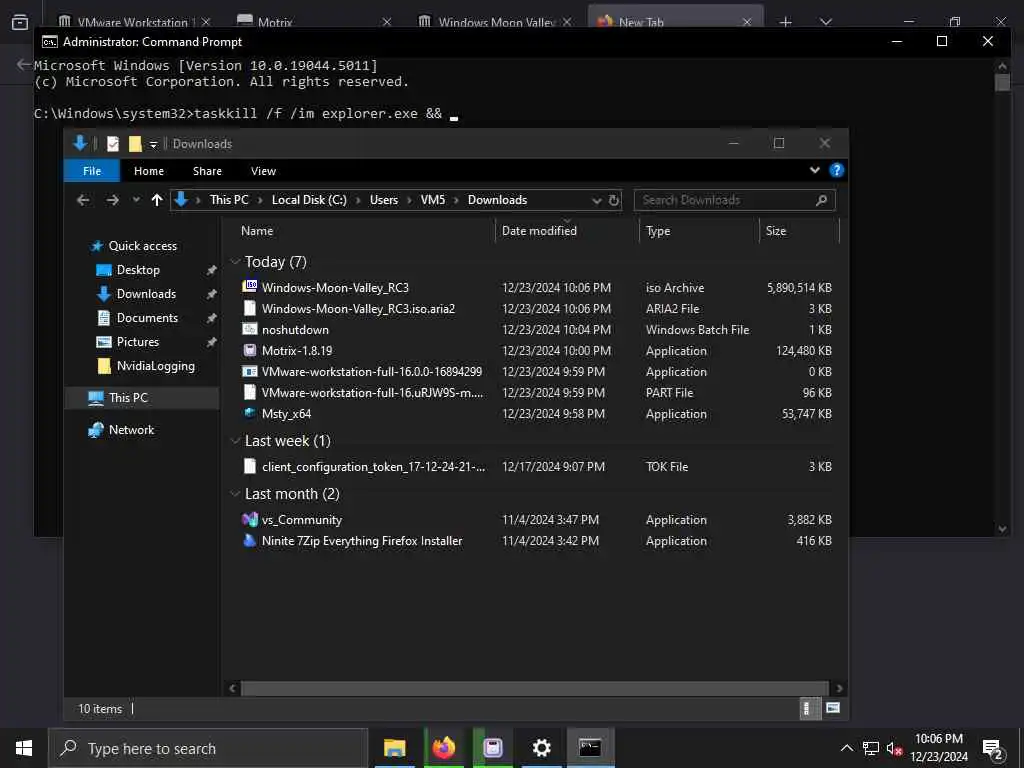Click the Explorer horizontal scrollbar

[x=534, y=688]
